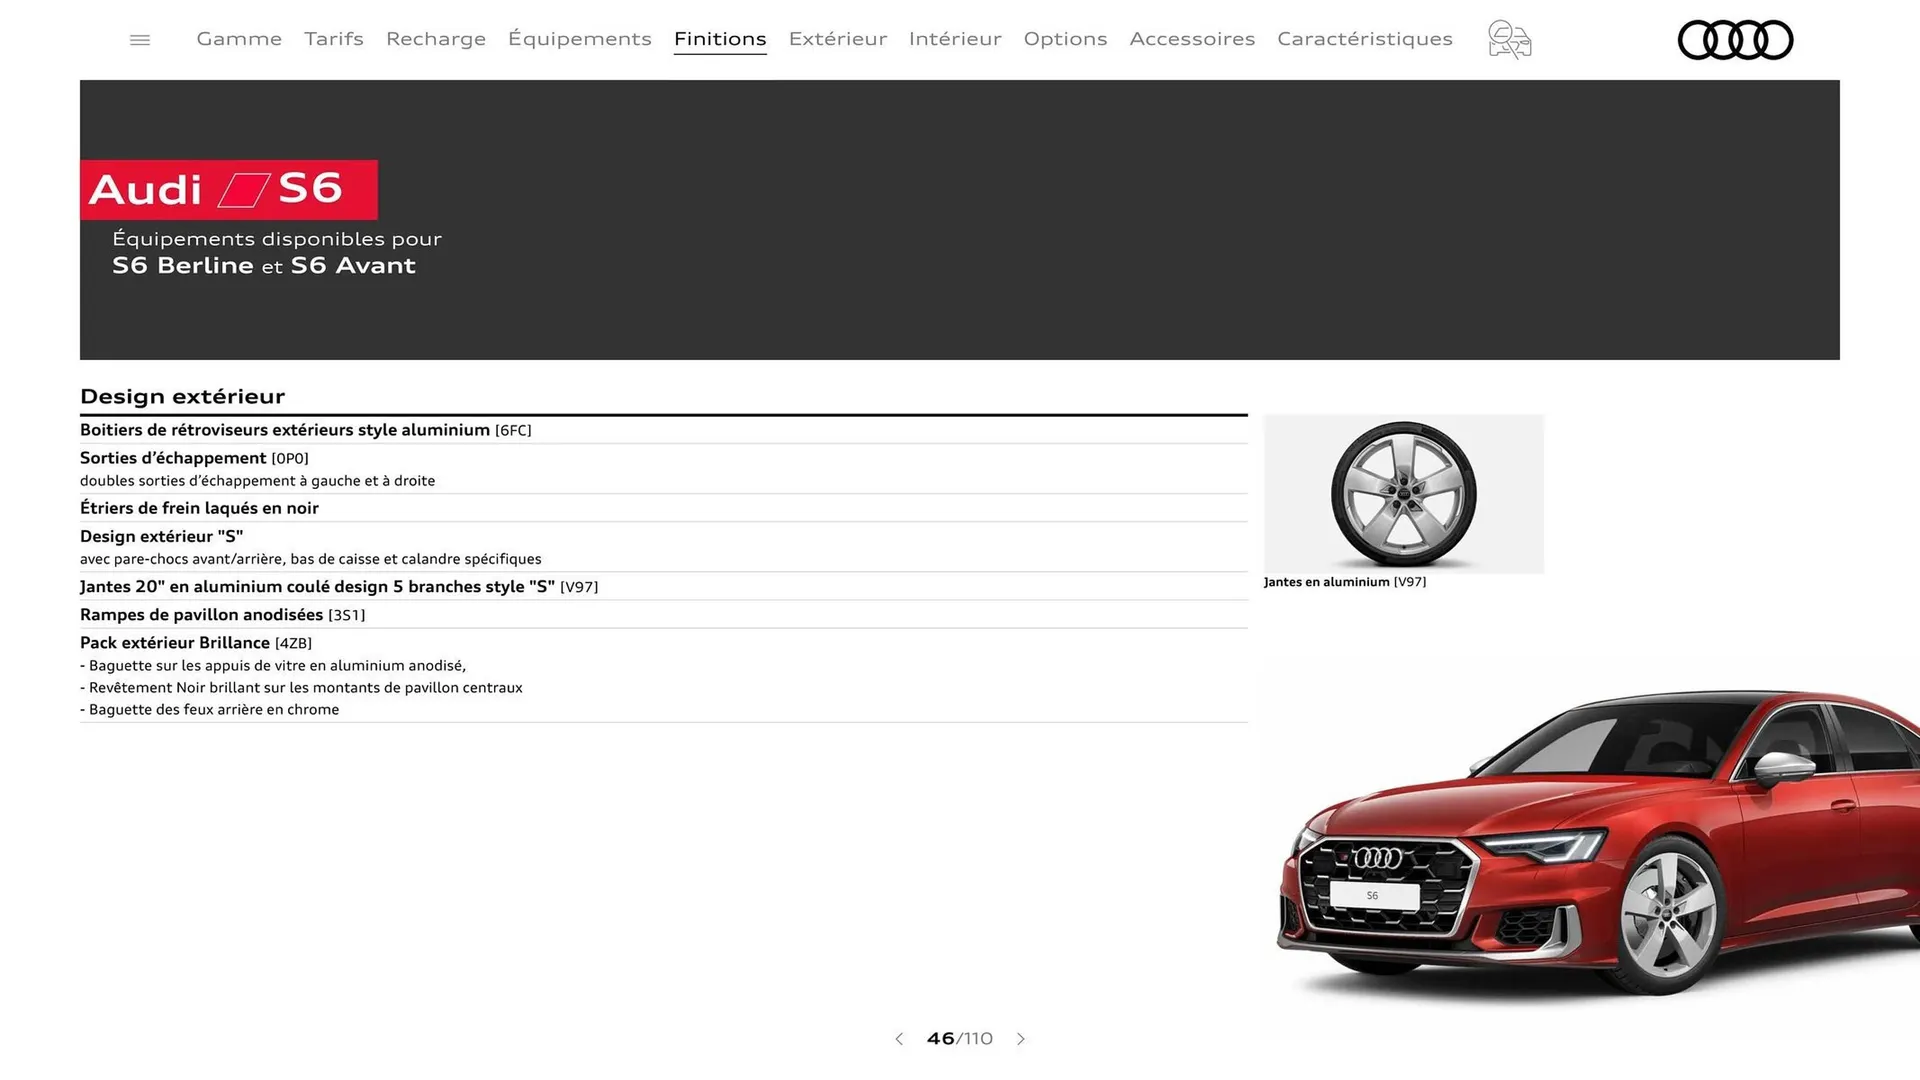Open the Finitions section
1920x1080 pixels.
(720, 39)
